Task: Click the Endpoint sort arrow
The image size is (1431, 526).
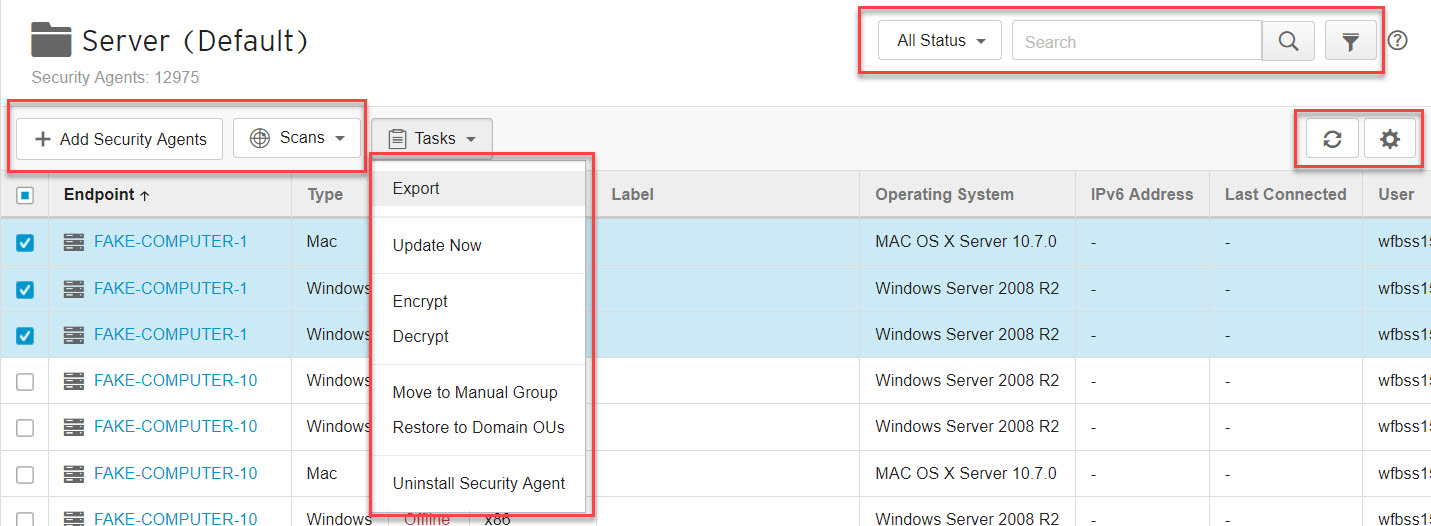Action: coord(145,196)
